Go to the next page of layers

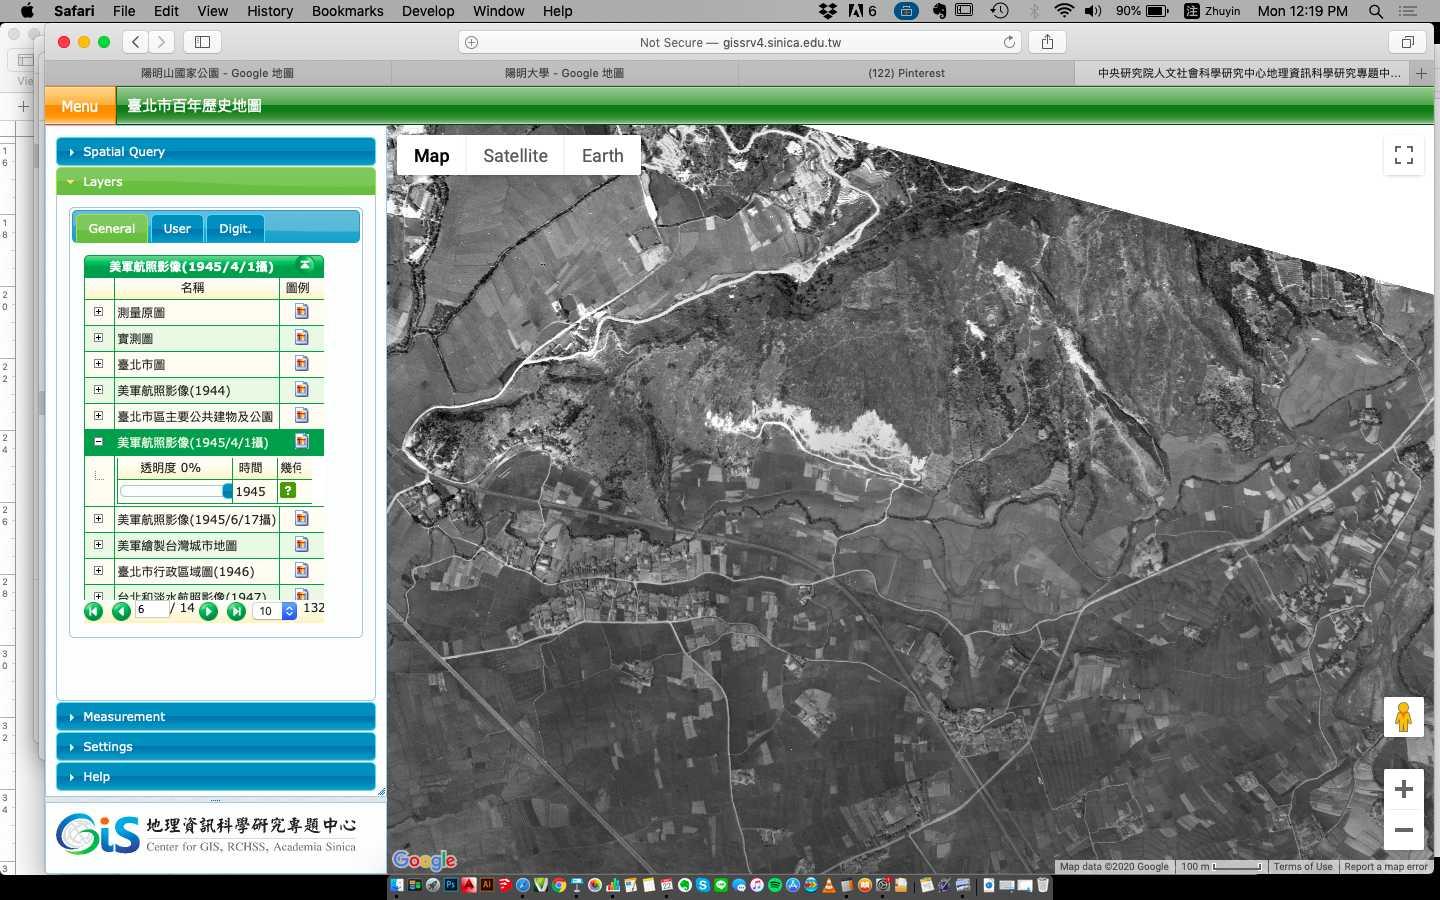click(x=208, y=611)
